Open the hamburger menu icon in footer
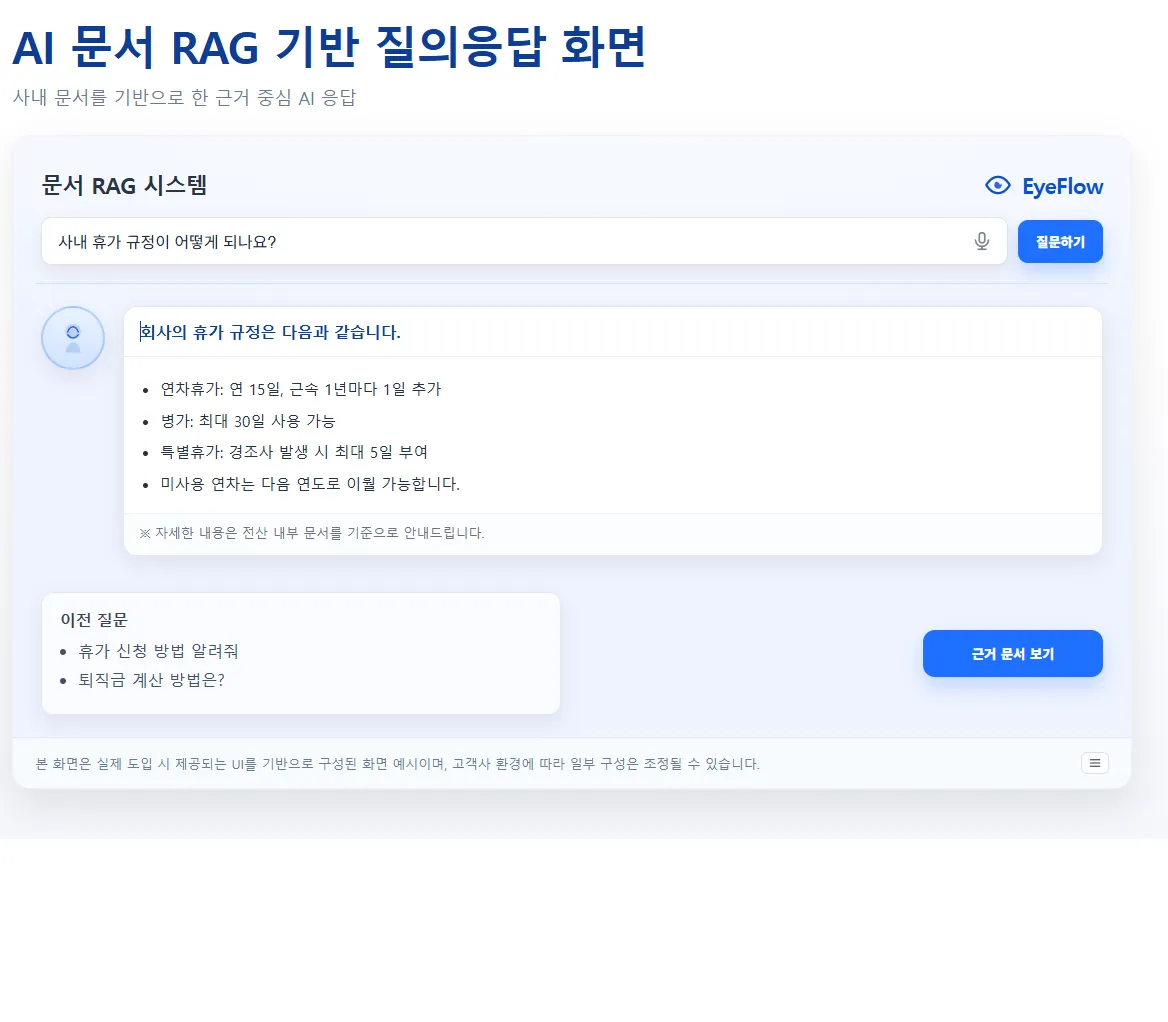The height and width of the screenshot is (1022, 1168). (x=1094, y=763)
